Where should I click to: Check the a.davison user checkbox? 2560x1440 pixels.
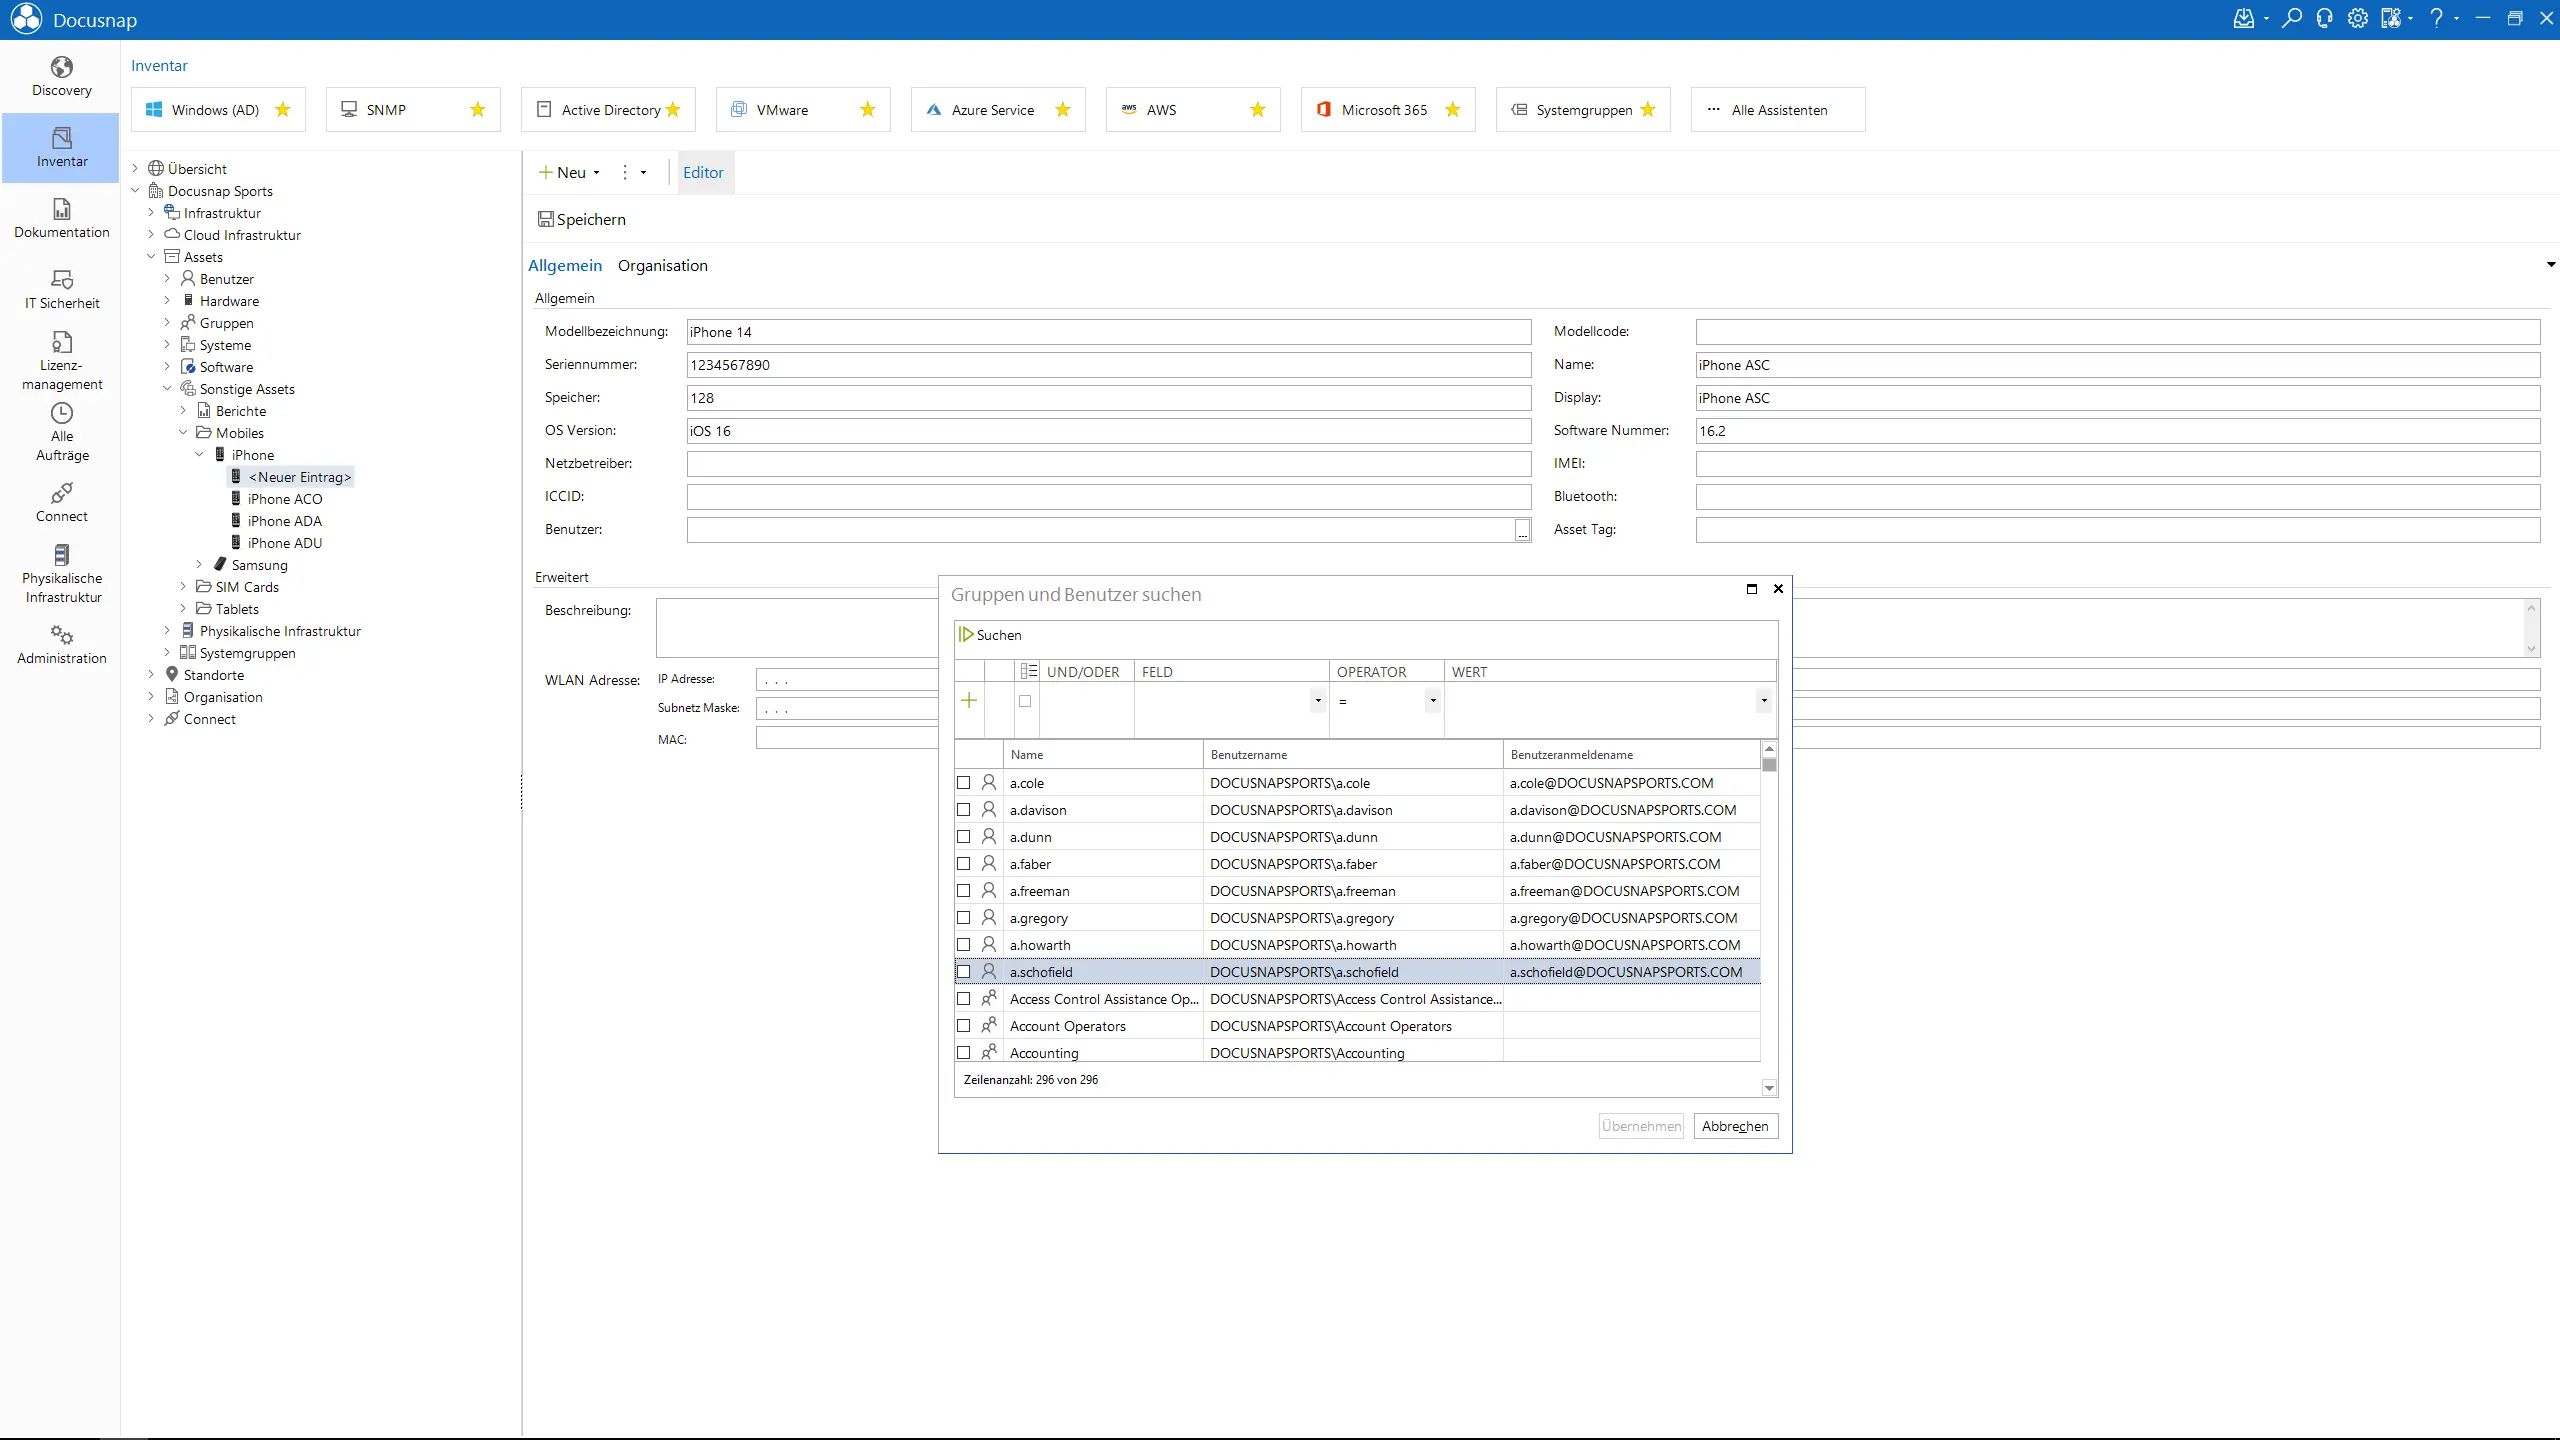pyautogui.click(x=964, y=810)
